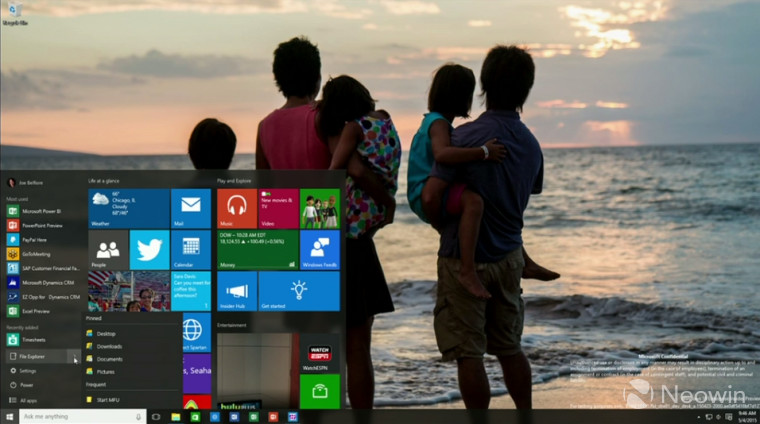Open Settings from the Start menu
The height and width of the screenshot is (424, 760).
[28, 371]
